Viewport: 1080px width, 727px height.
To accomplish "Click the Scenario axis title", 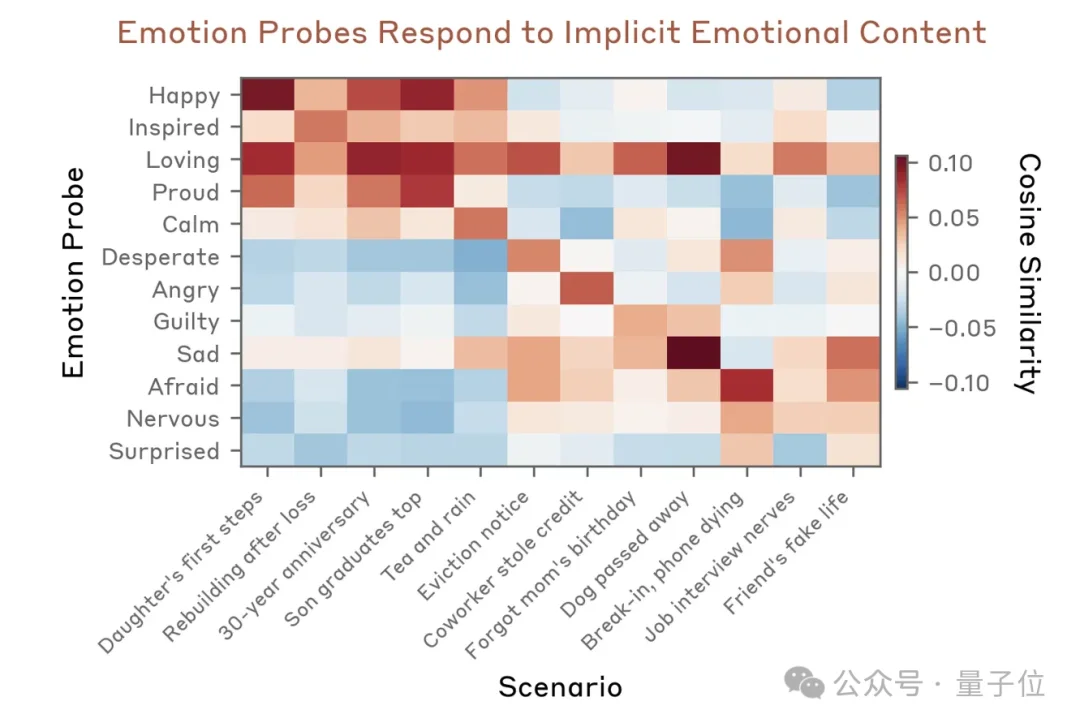I will coord(560,687).
